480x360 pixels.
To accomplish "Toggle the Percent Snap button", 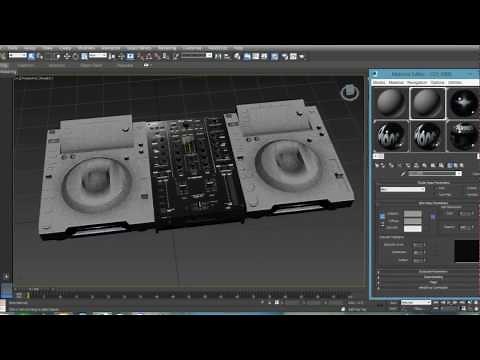I will [x=157, y=56].
